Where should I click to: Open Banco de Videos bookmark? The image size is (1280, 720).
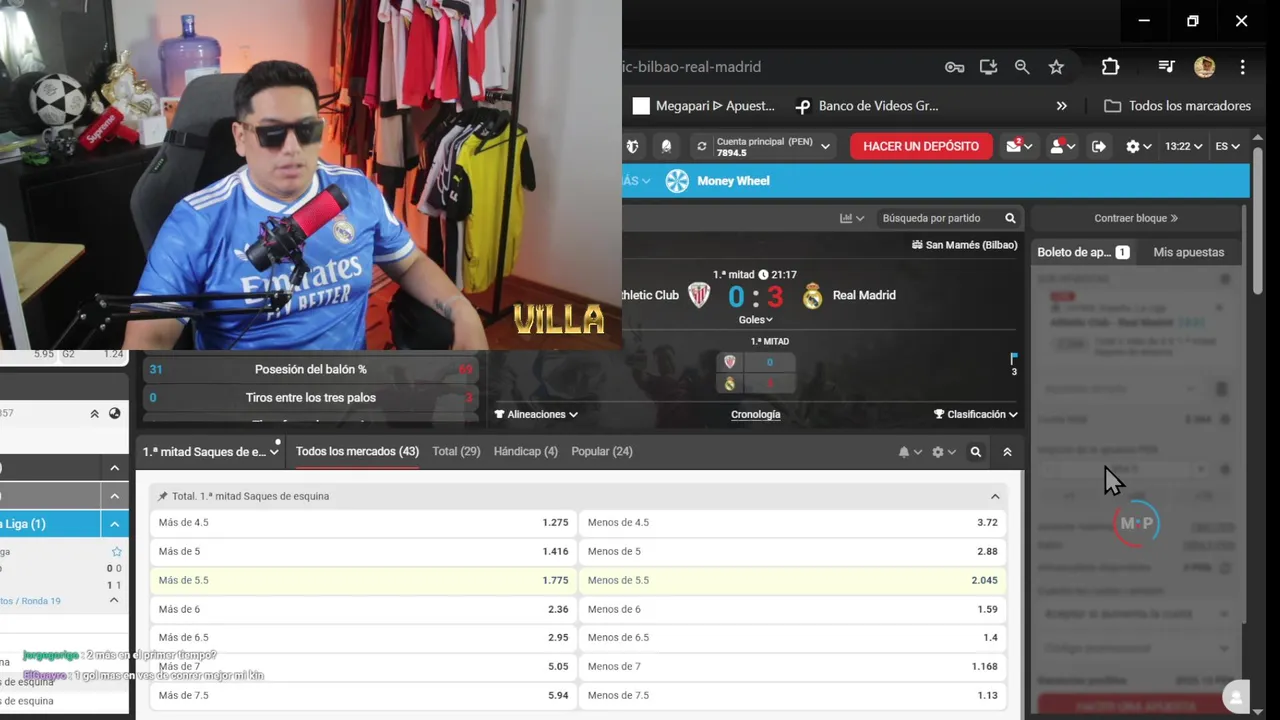(866, 106)
